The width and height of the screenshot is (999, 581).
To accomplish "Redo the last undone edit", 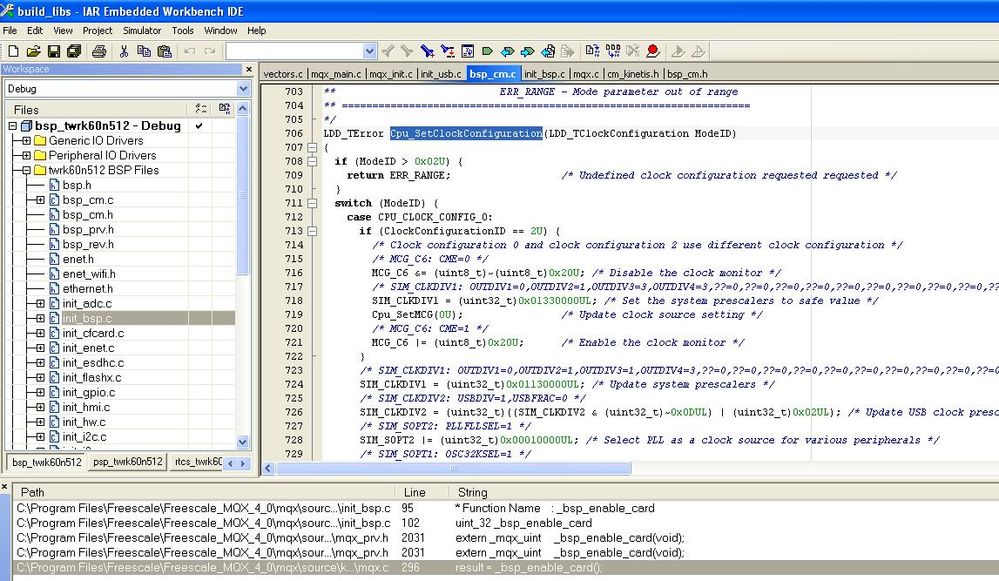I will (210, 51).
